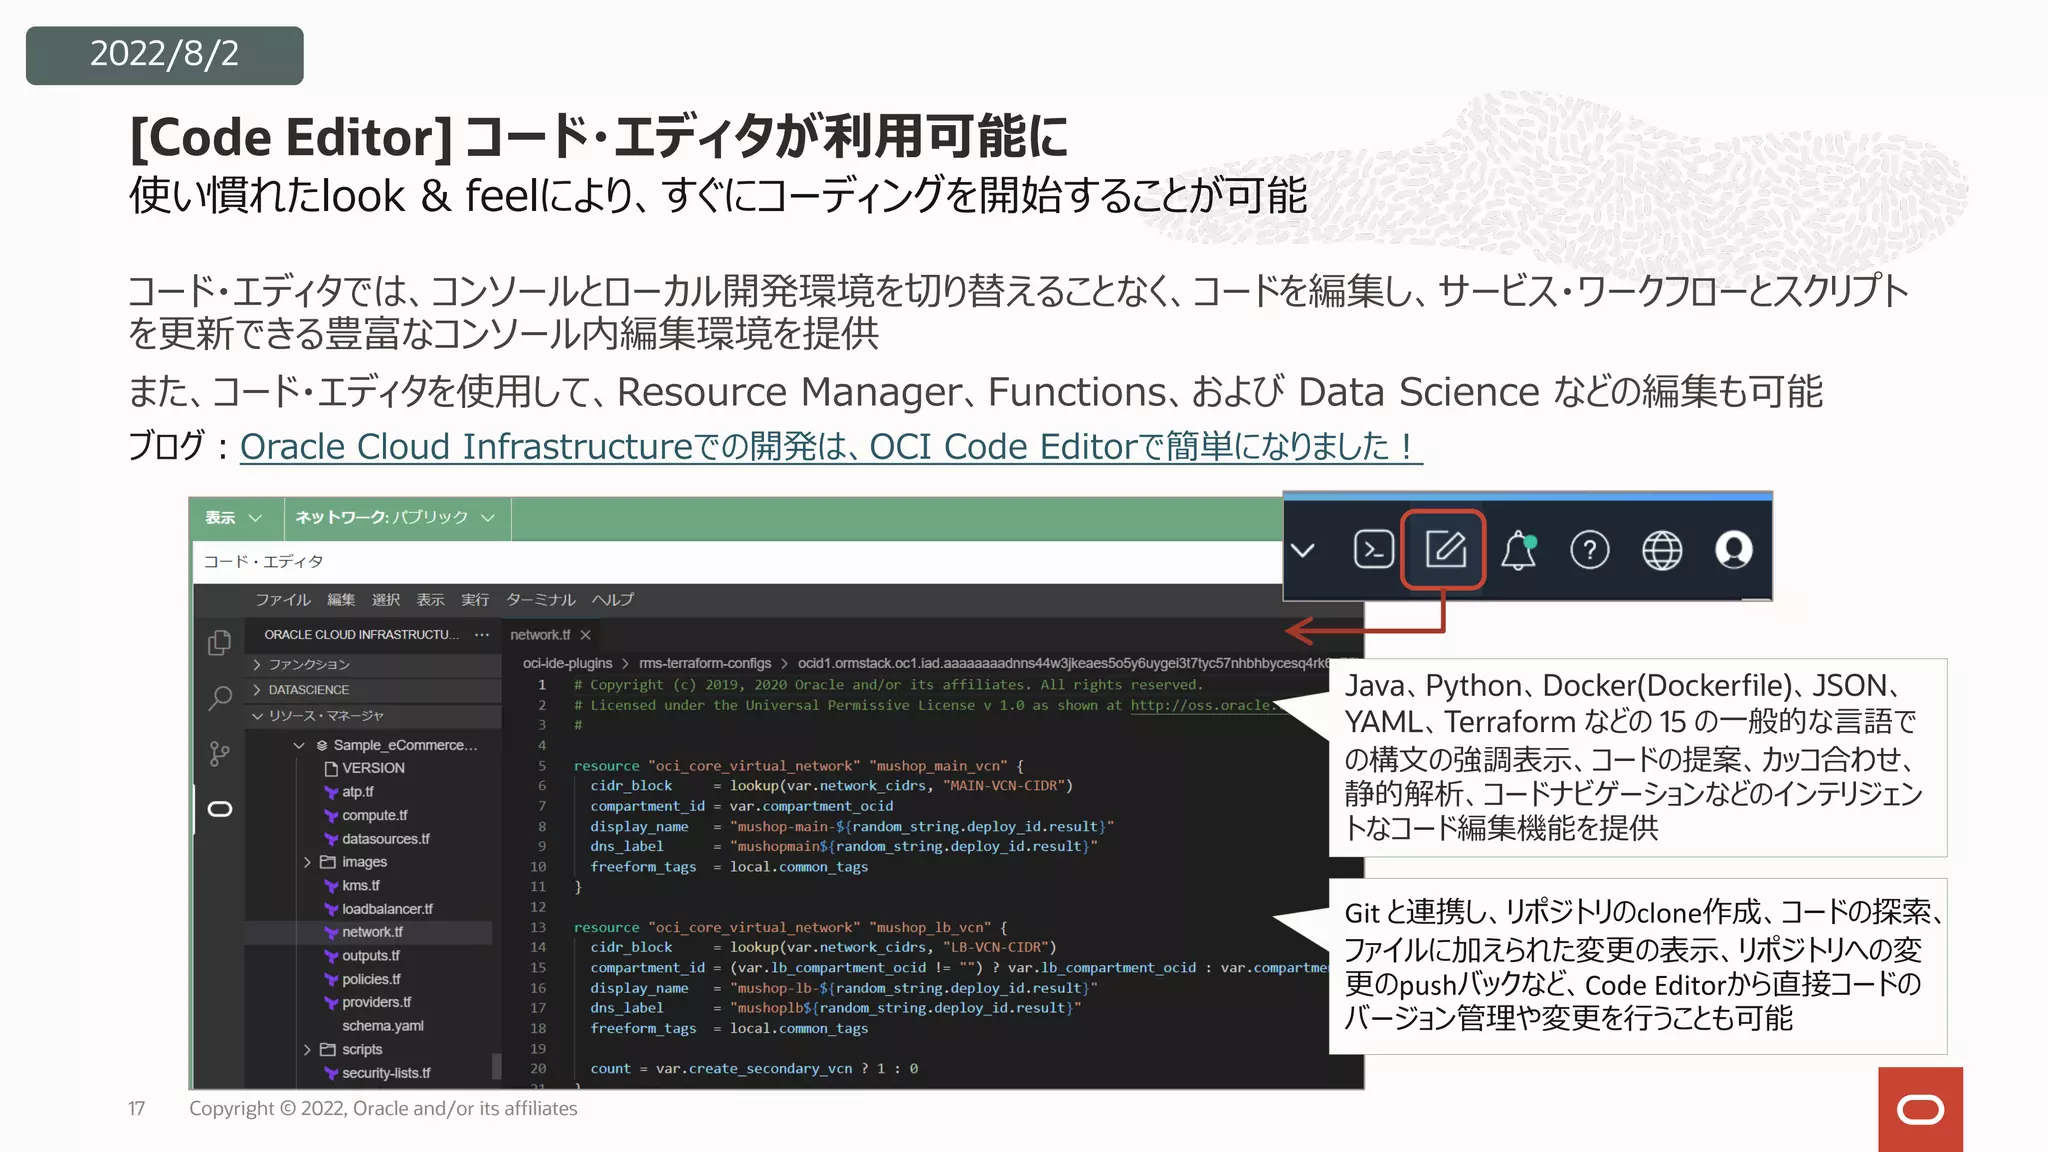Image resolution: width=2048 pixels, height=1152 pixels.
Task: Open the explorer panel more actions ellipsis
Action: [482, 635]
